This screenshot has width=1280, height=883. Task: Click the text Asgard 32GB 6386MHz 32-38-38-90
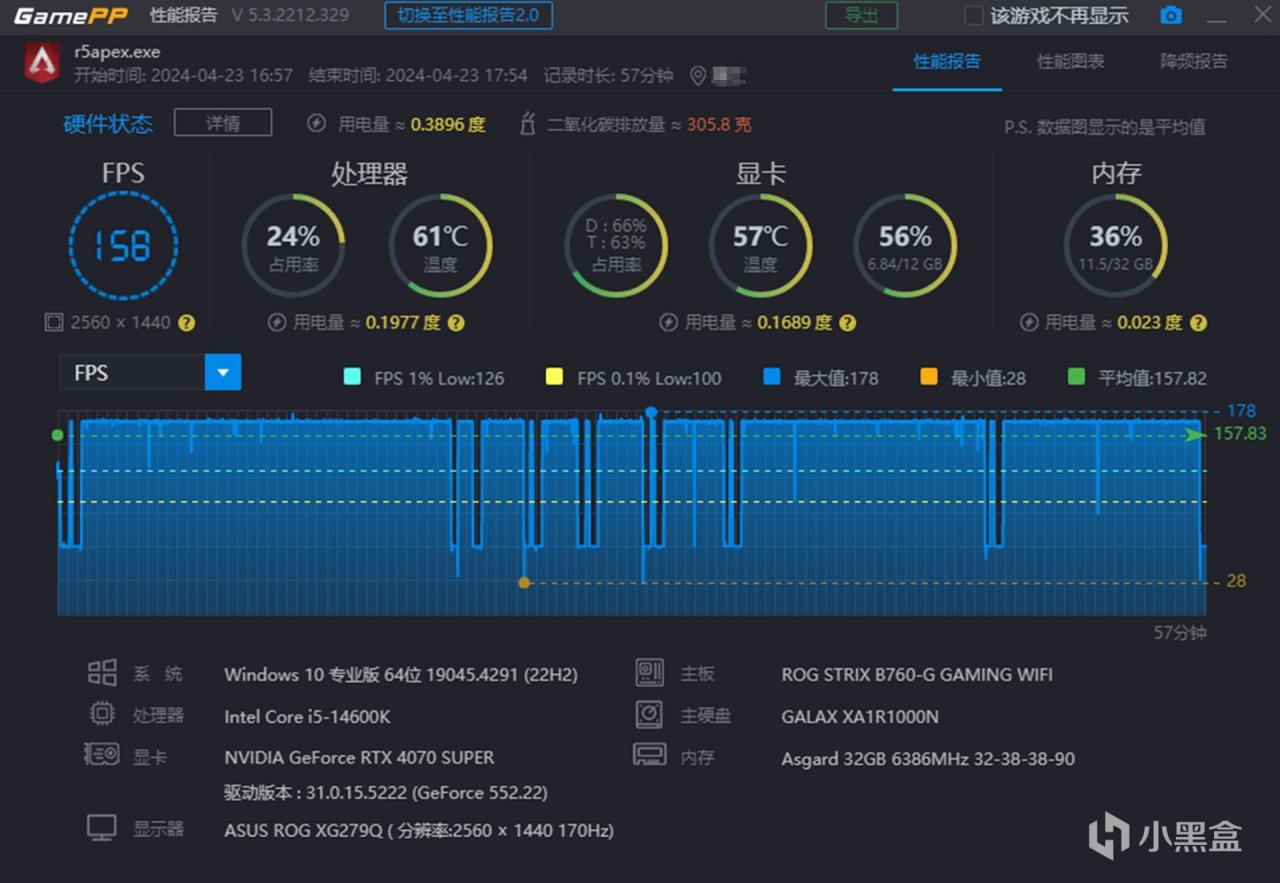(928, 759)
